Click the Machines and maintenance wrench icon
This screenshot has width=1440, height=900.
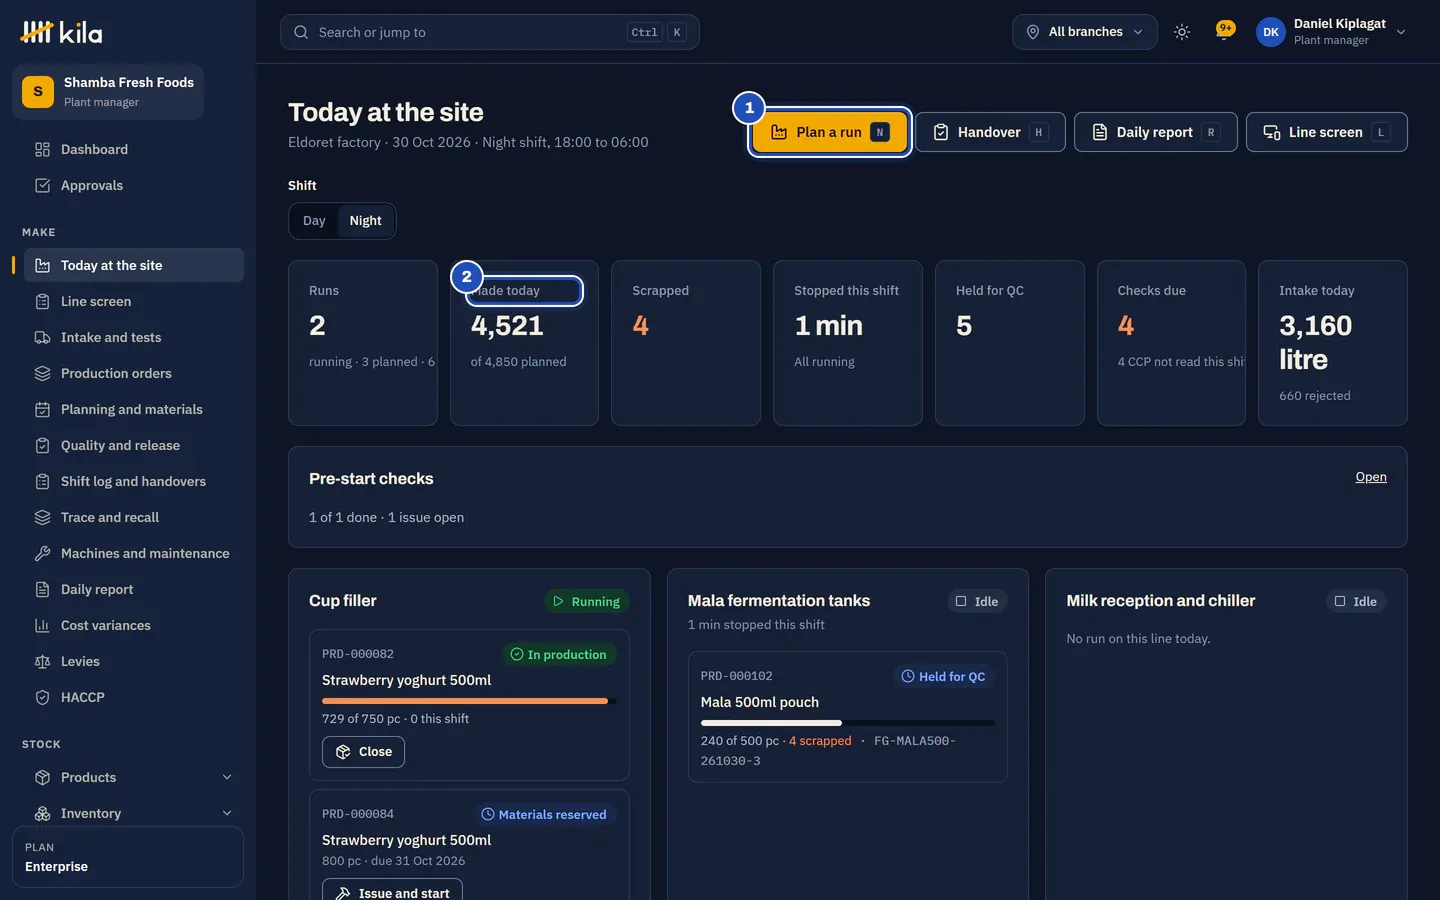[42, 553]
